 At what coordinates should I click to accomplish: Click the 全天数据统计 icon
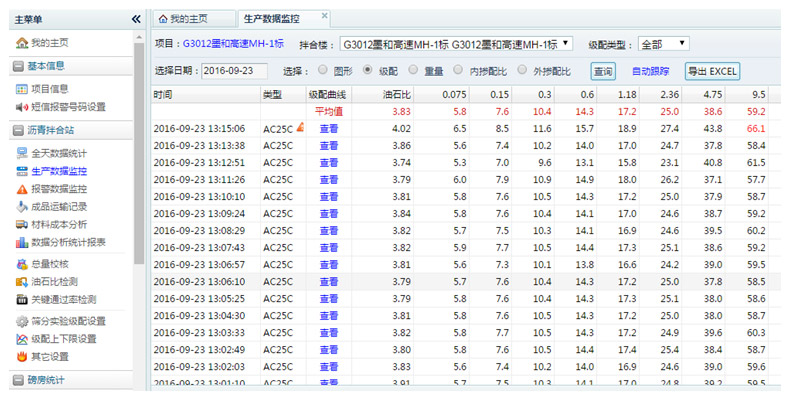[22, 153]
